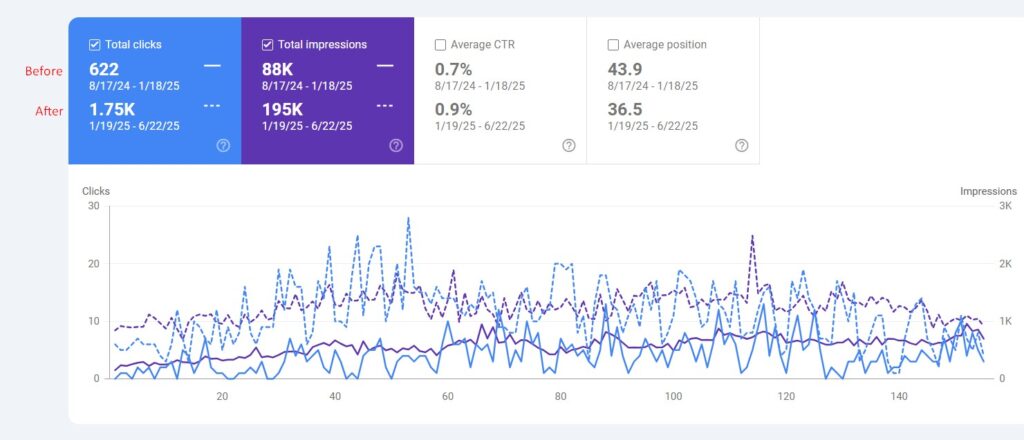Click solid line indicator beside 88K impressions
This screenshot has height=440, width=1024.
tap(385, 66)
